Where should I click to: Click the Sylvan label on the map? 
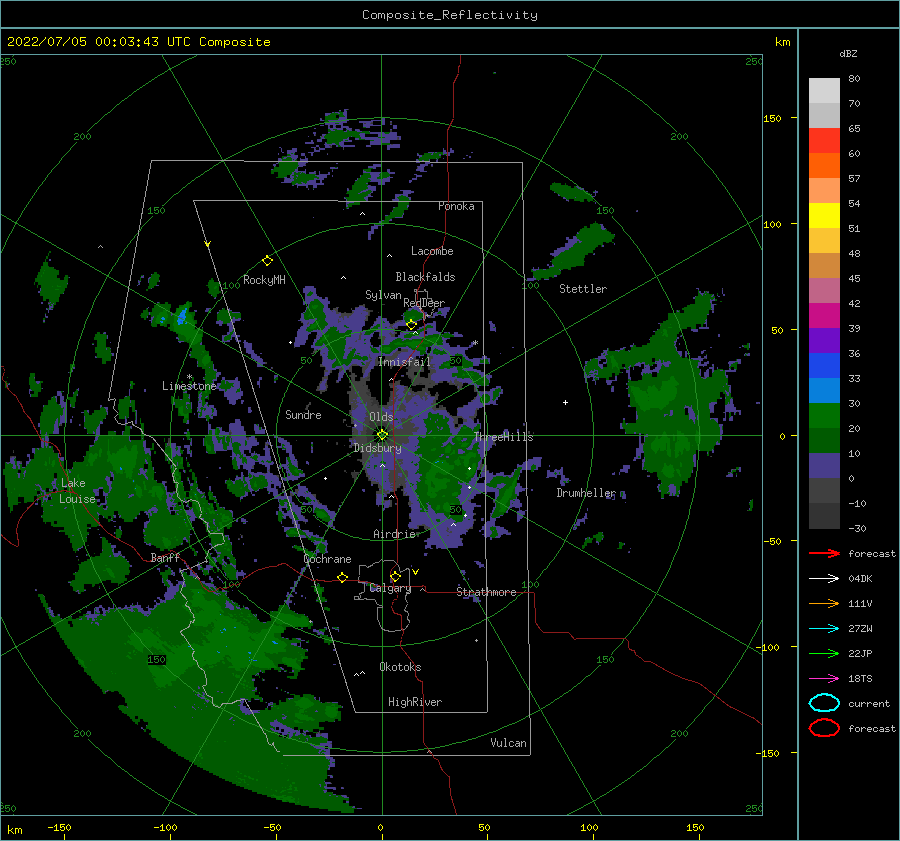383,295
